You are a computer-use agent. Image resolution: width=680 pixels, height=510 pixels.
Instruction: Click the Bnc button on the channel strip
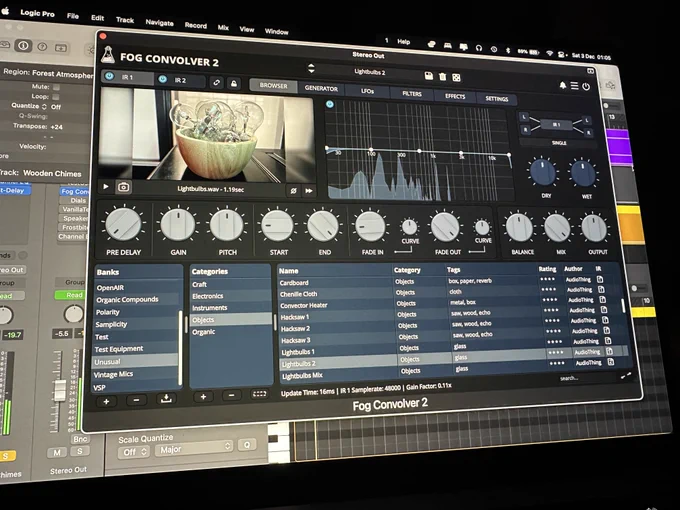tap(80, 439)
